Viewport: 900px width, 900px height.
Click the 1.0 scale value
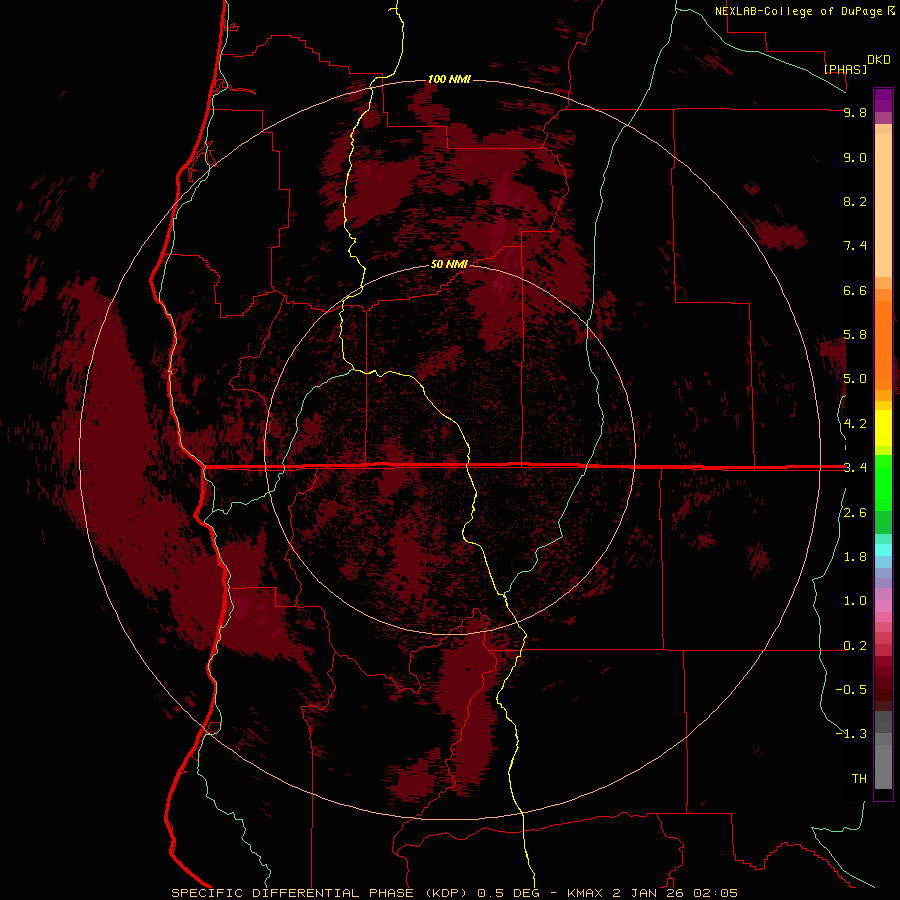pos(855,602)
